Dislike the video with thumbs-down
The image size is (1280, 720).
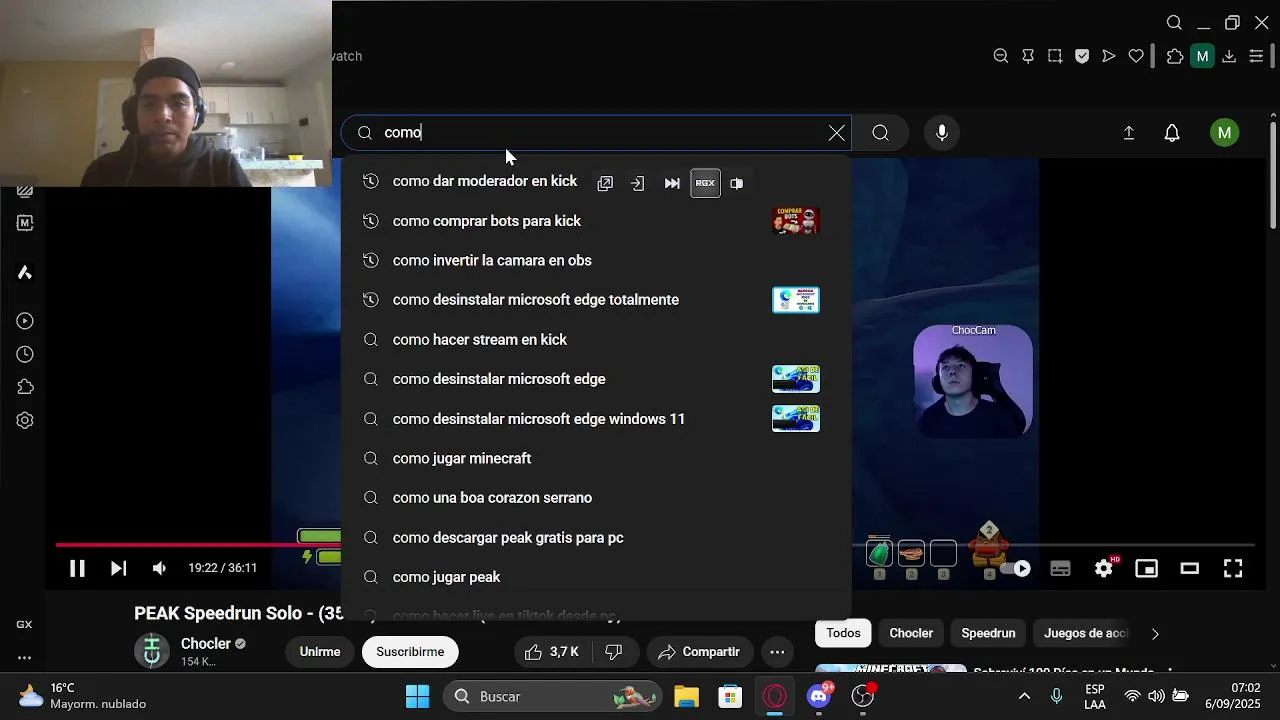[x=614, y=652]
